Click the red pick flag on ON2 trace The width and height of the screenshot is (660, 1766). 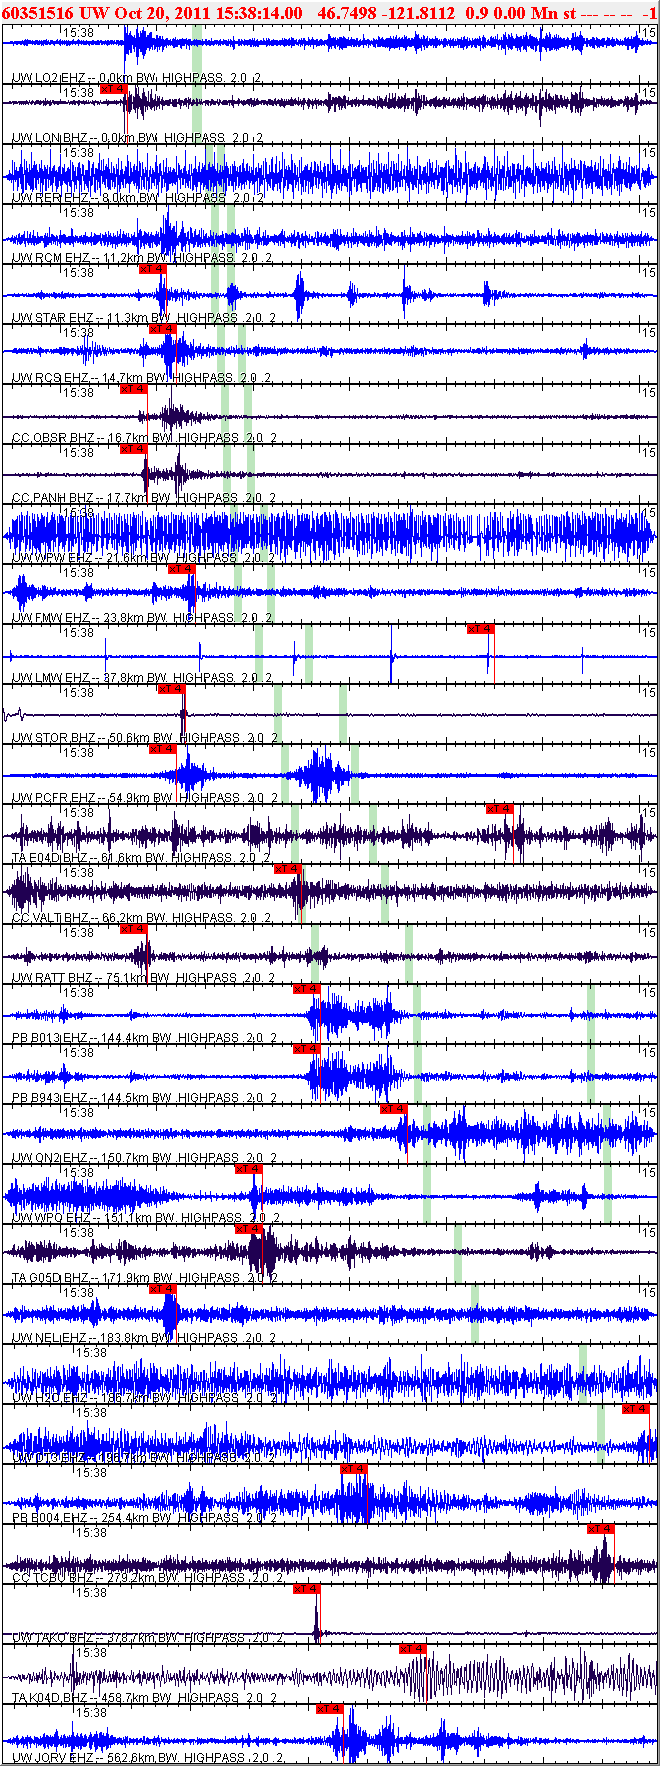(x=394, y=1109)
